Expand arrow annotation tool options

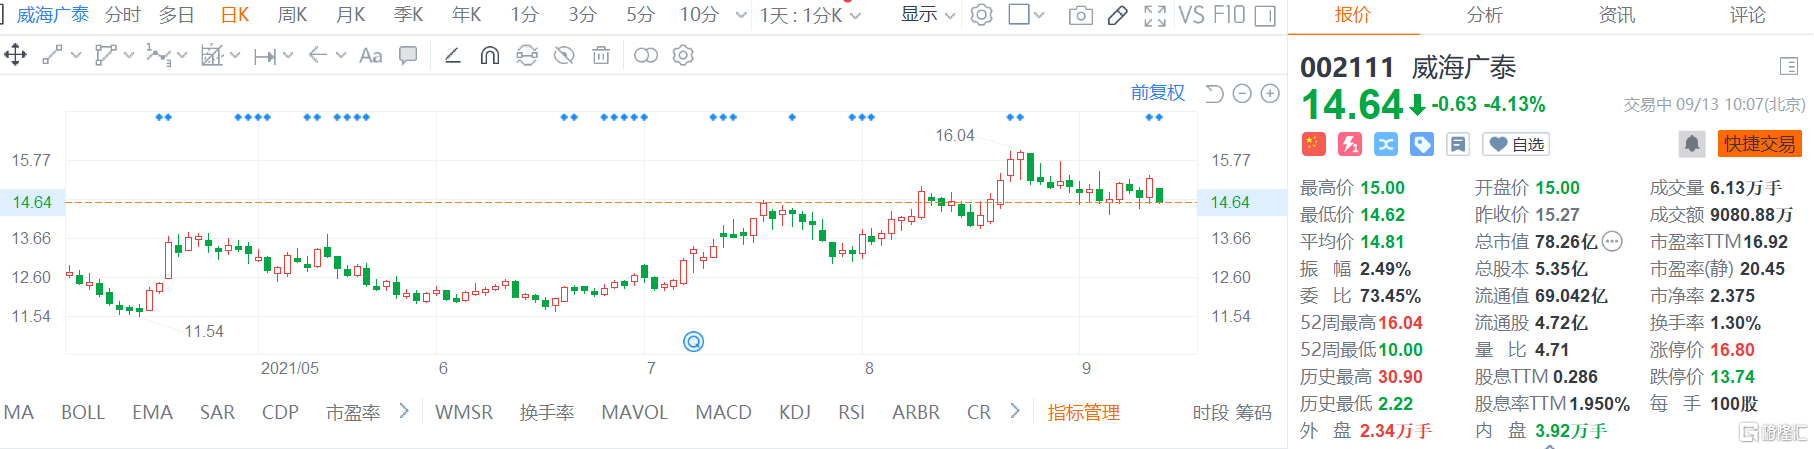341,56
